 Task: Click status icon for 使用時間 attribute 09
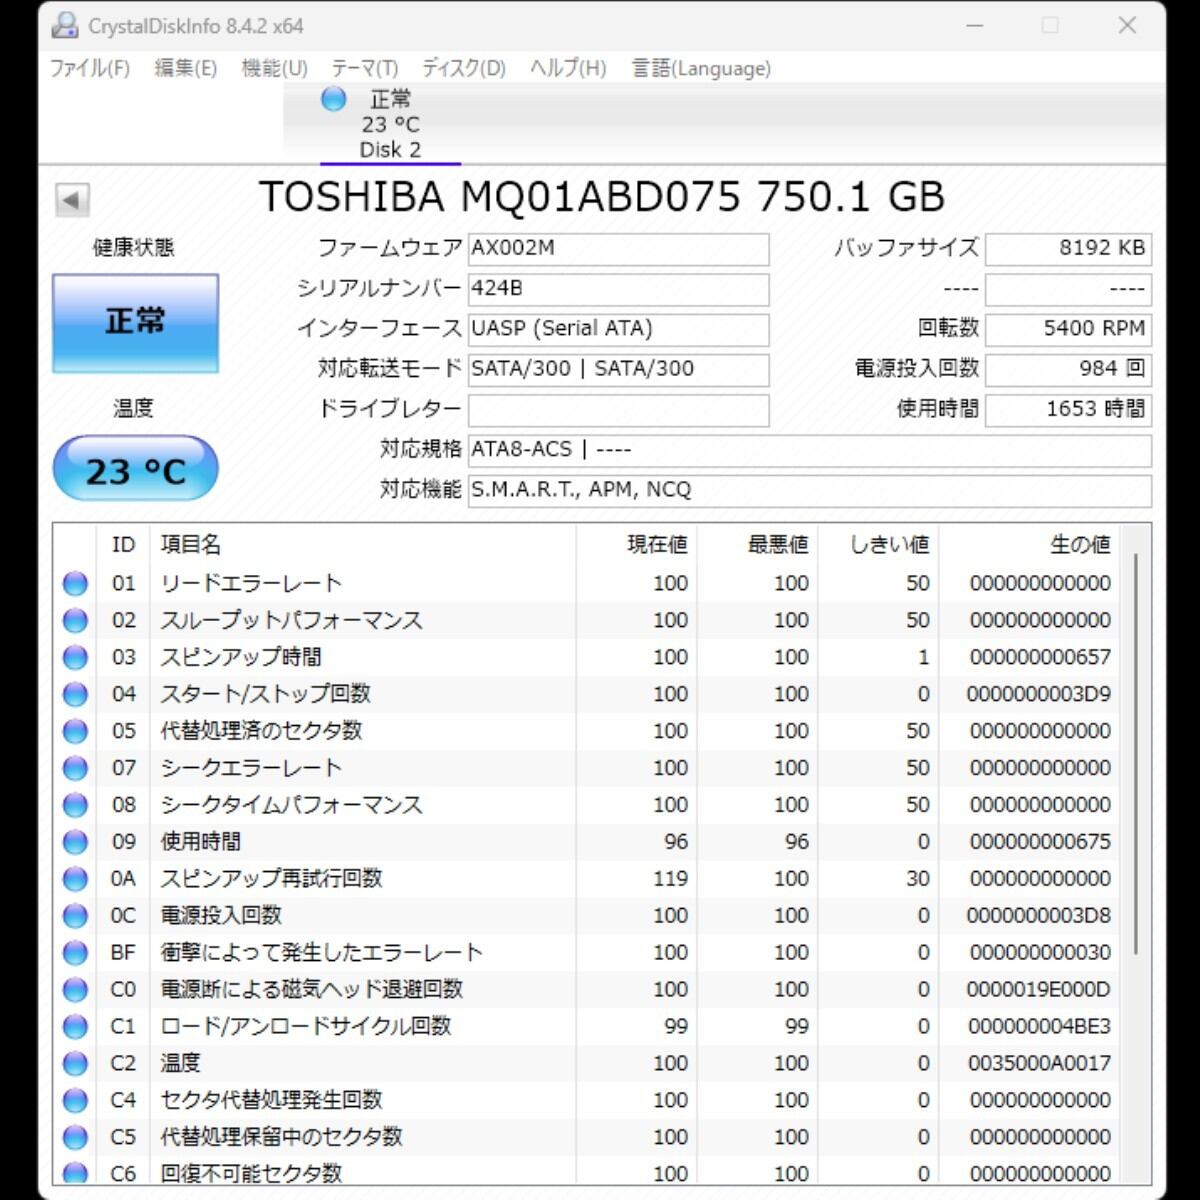tap(75, 842)
